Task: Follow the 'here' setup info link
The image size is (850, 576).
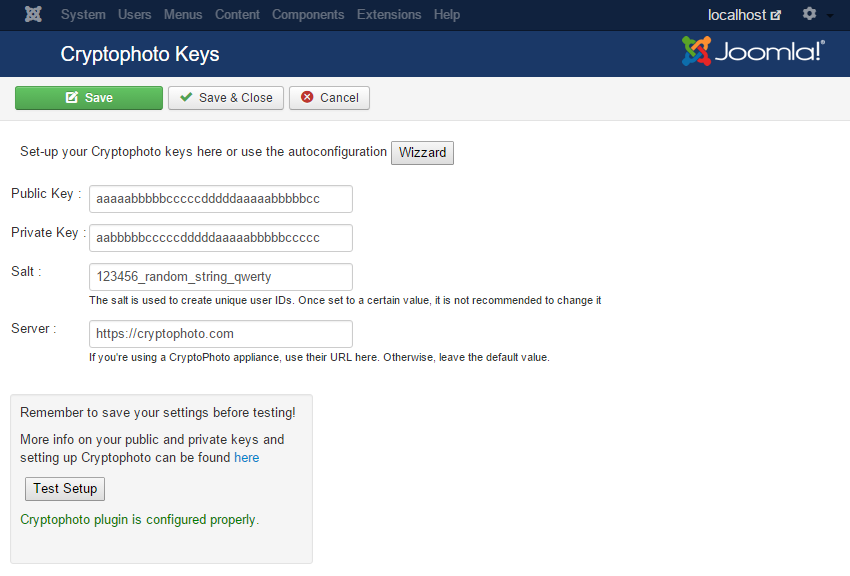Action: (x=246, y=458)
